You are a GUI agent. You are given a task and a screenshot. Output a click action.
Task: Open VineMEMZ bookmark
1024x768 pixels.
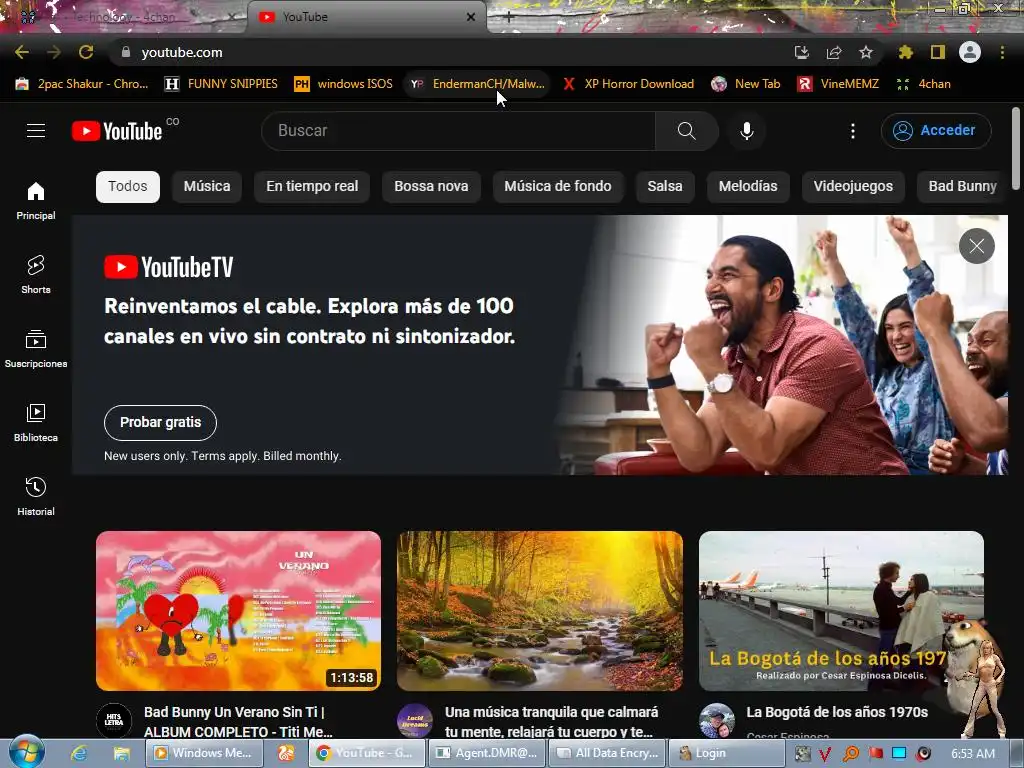coord(838,84)
